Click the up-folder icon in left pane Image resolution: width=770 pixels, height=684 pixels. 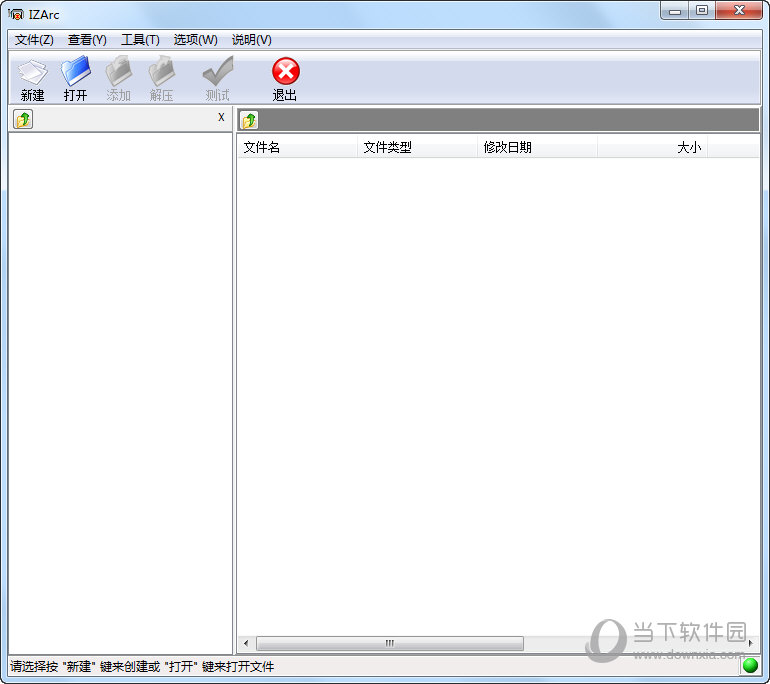click(23, 119)
